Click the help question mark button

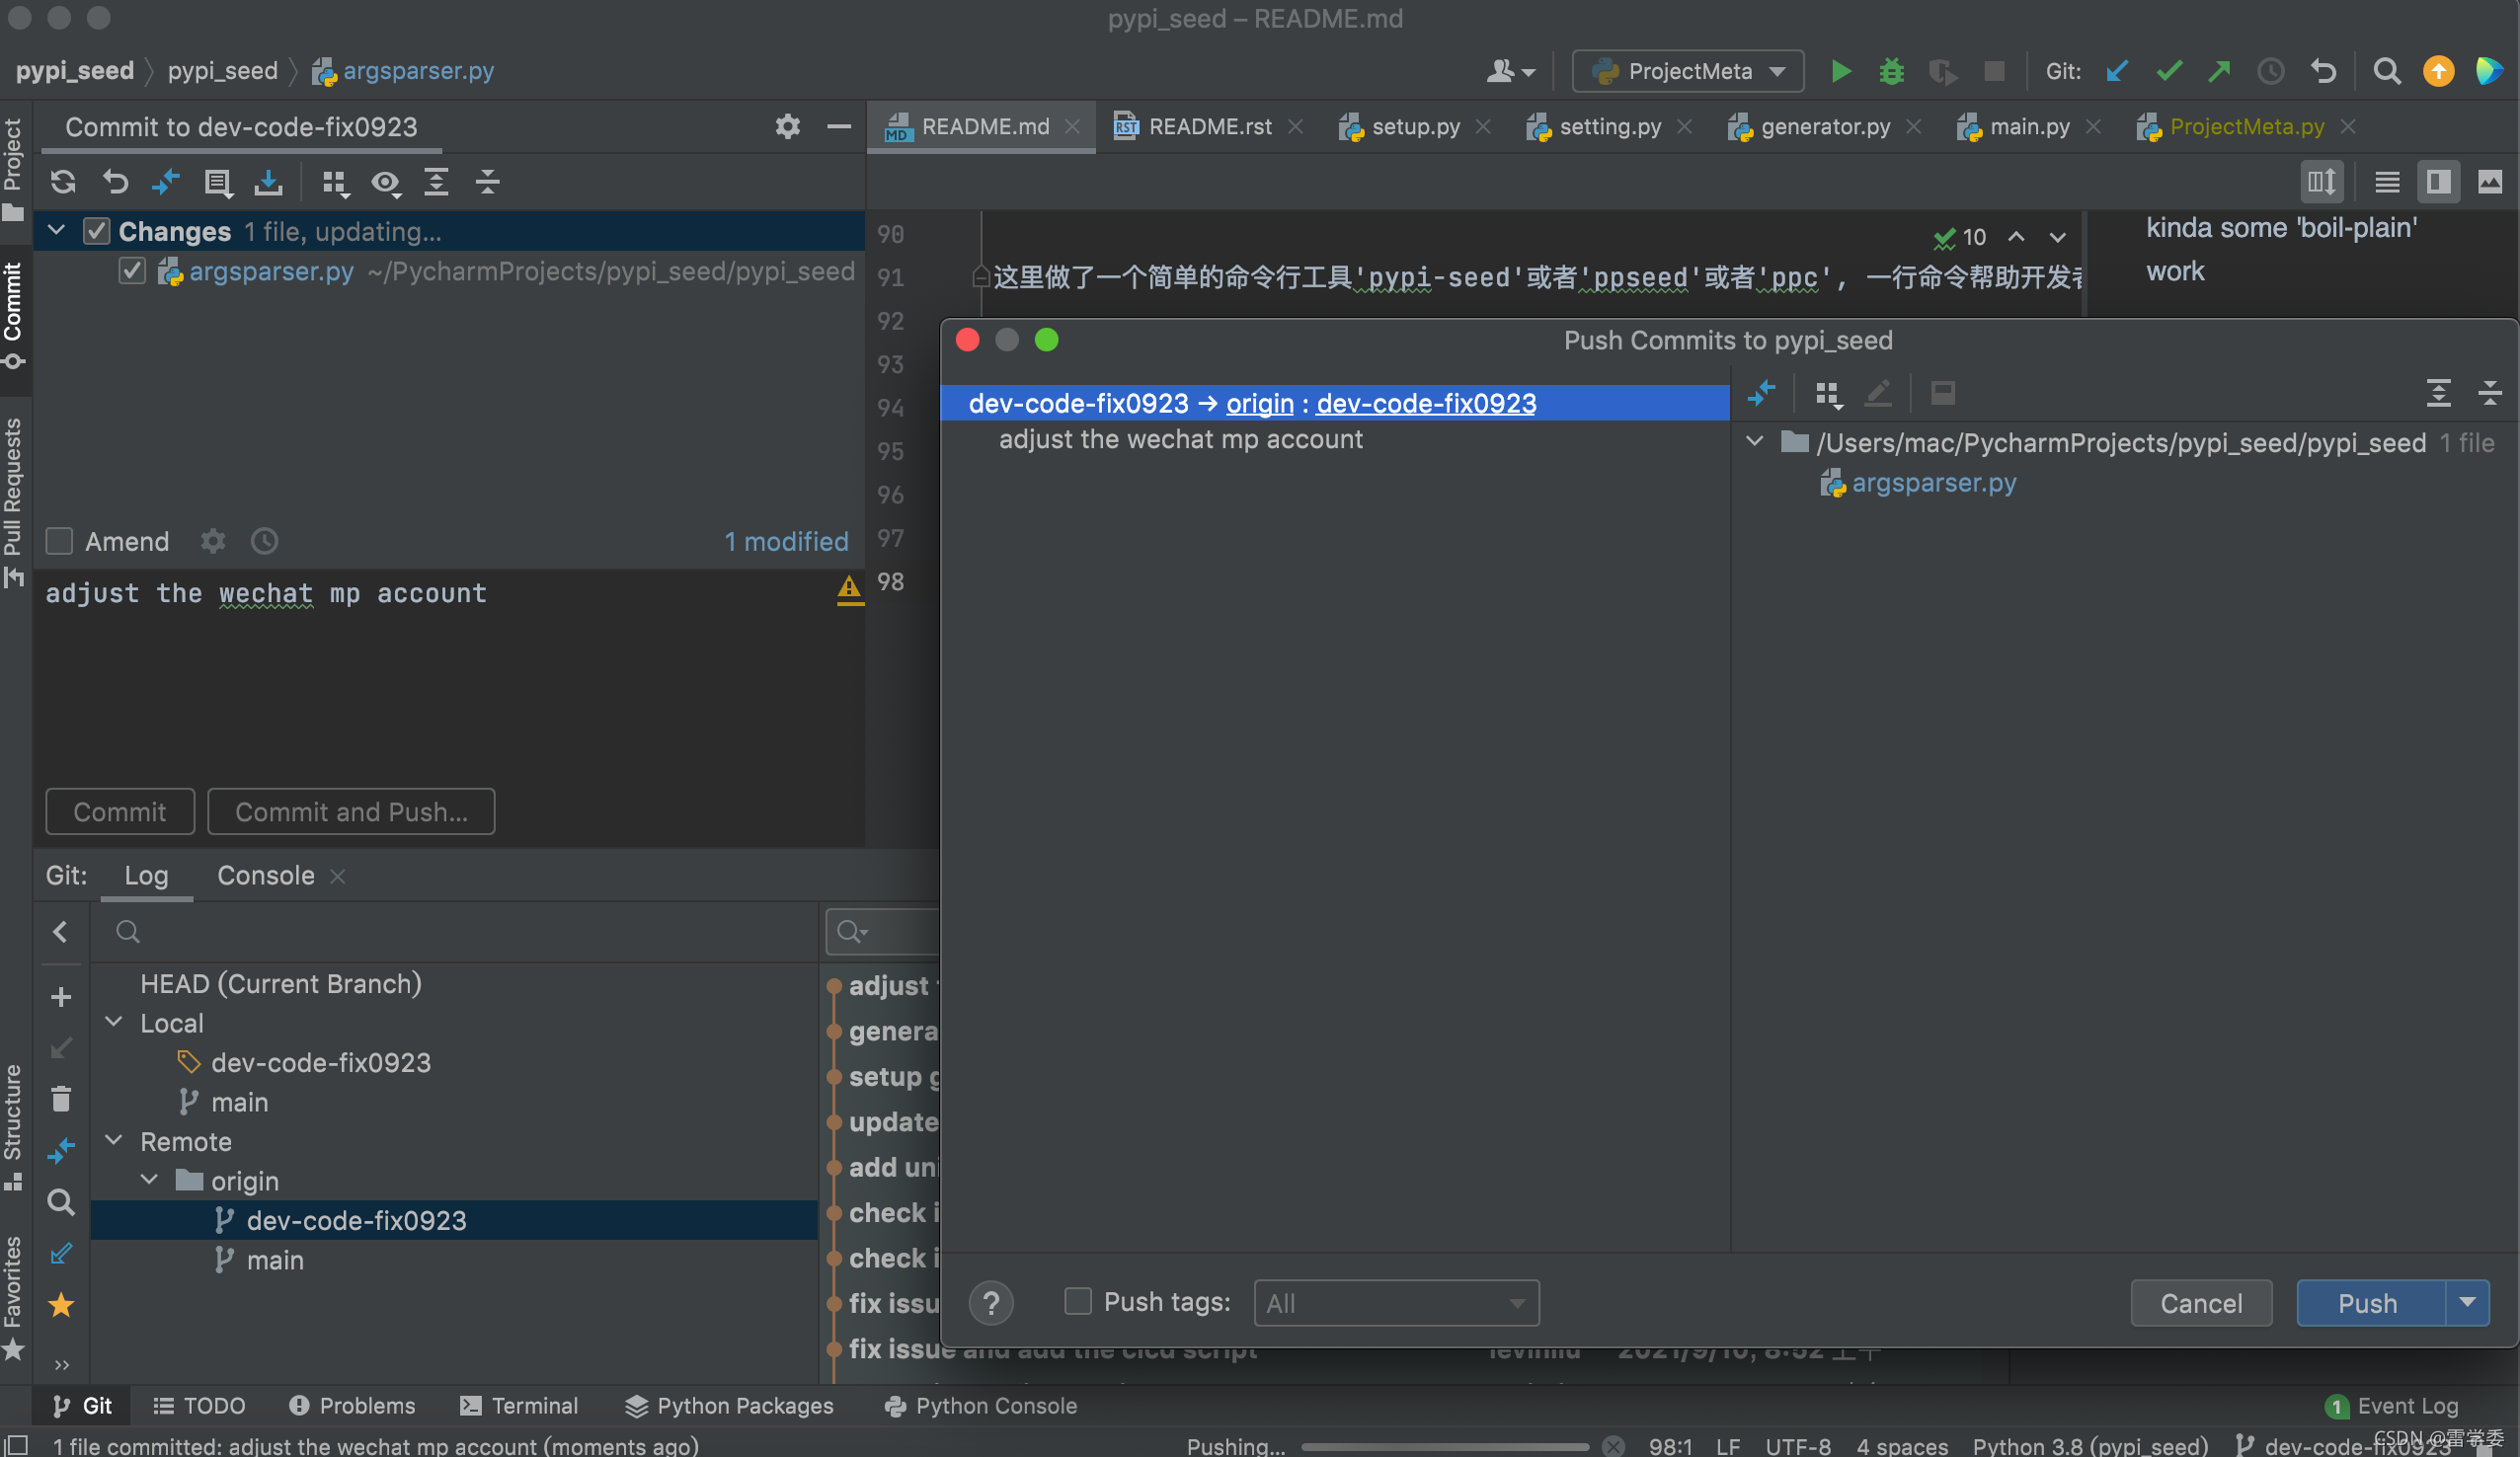pos(990,1303)
